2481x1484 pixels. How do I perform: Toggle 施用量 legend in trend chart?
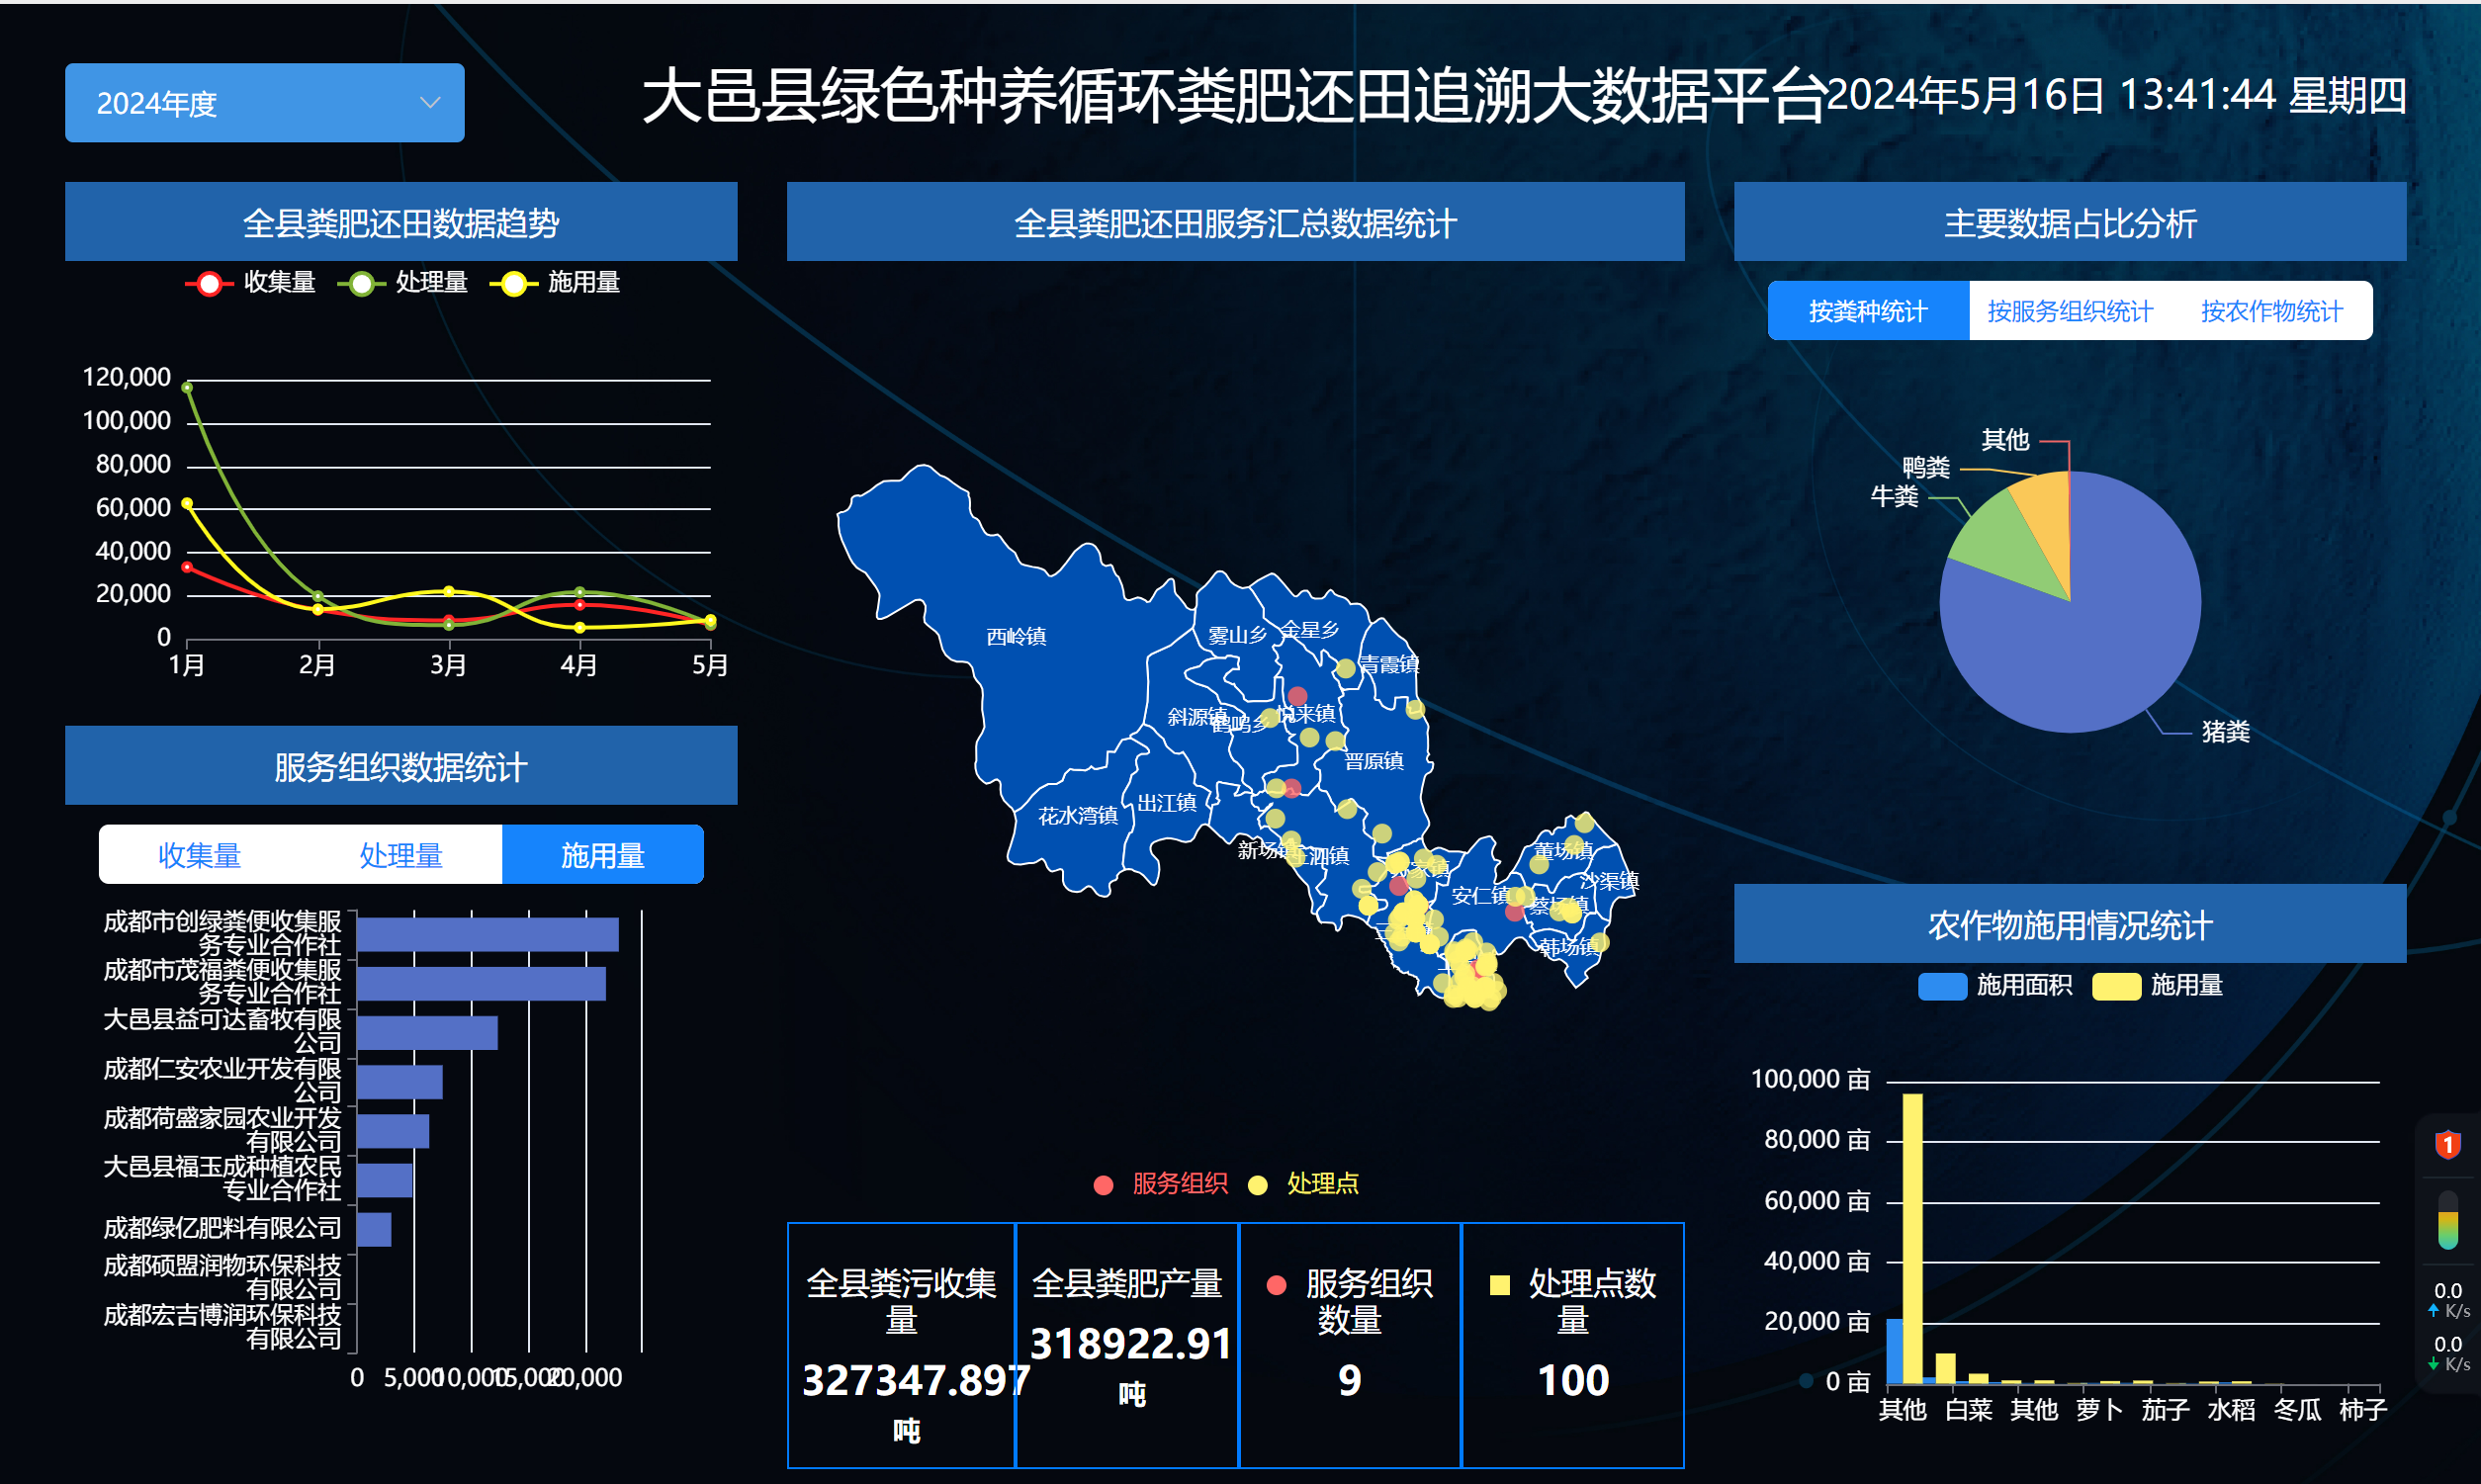[554, 283]
